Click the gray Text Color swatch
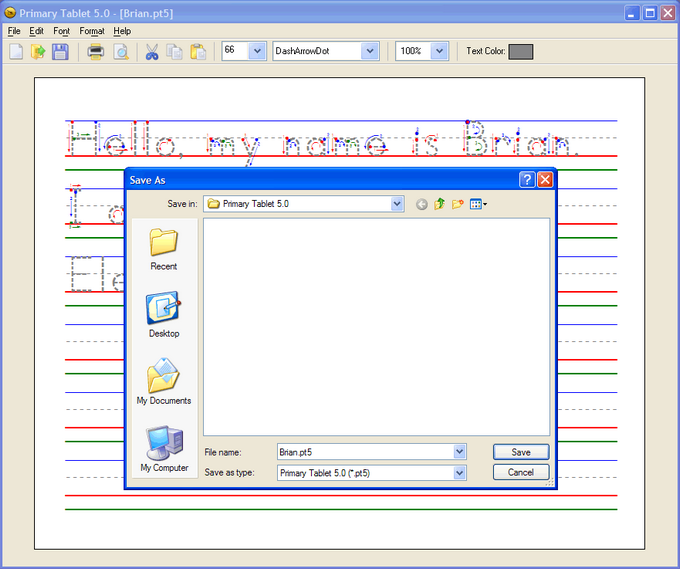 [521, 51]
